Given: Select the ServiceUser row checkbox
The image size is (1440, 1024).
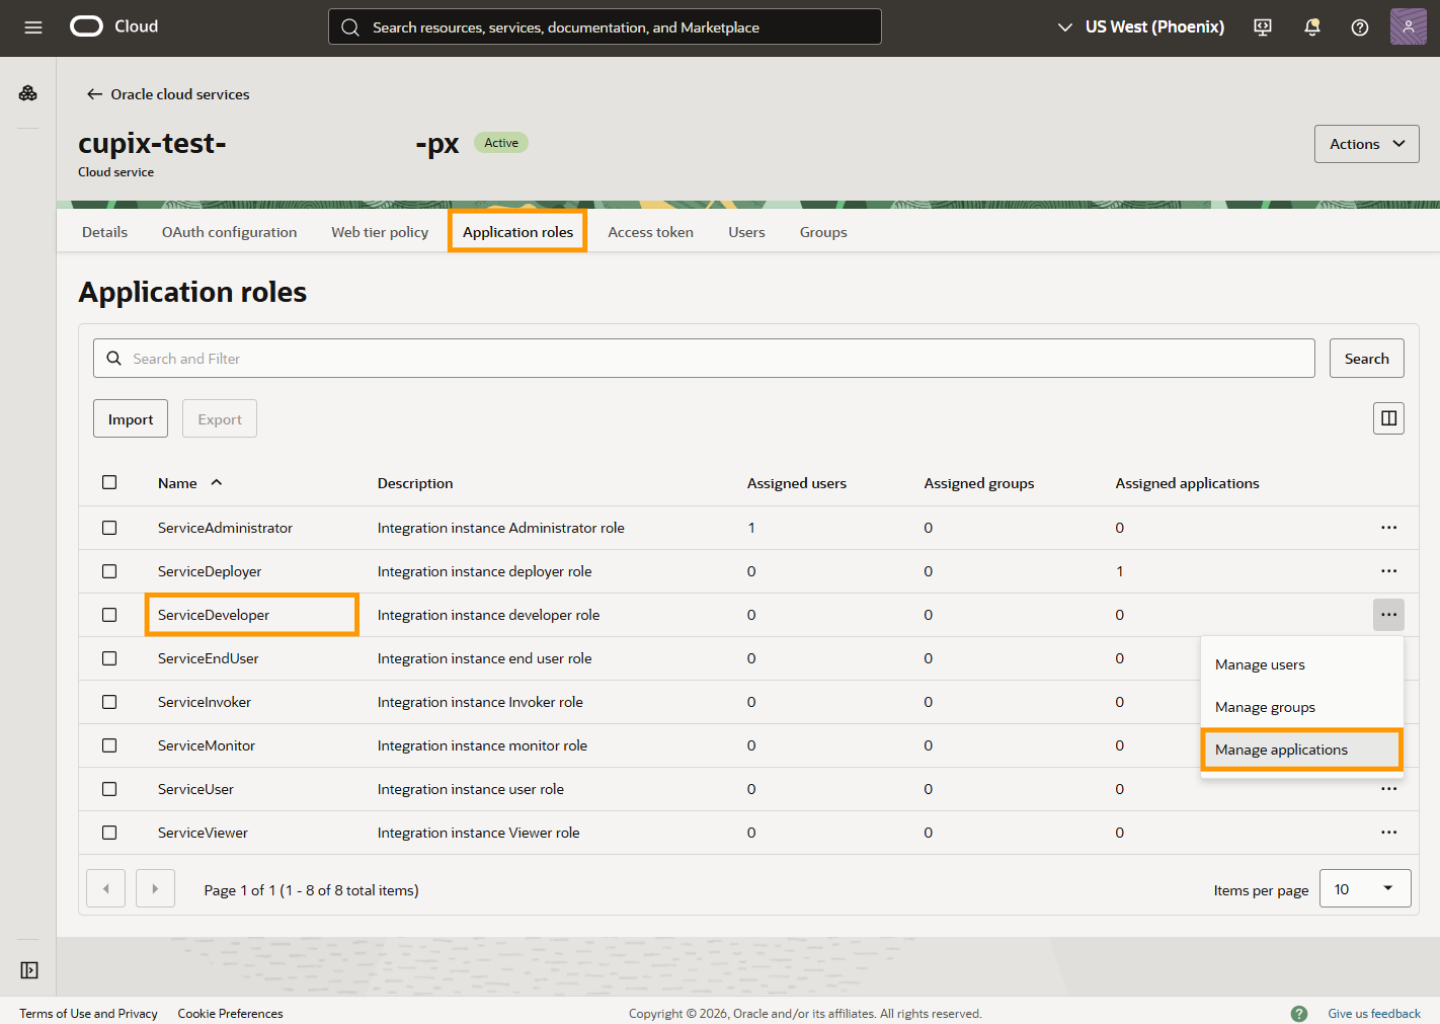Looking at the screenshot, I should click(x=110, y=789).
